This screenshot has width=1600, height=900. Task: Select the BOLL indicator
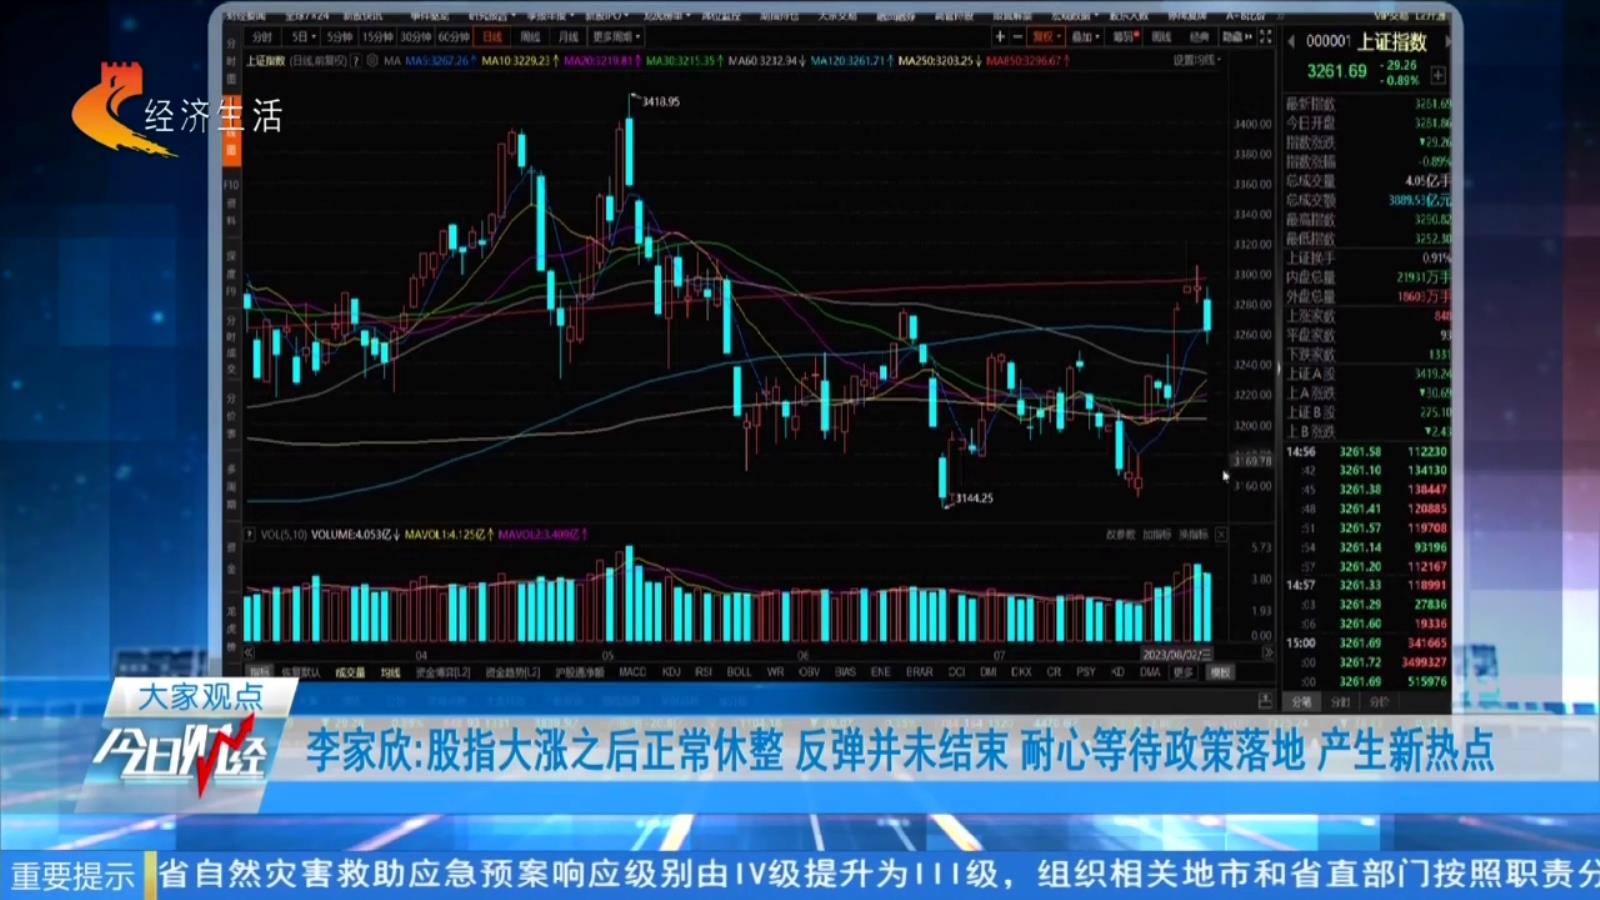738,673
